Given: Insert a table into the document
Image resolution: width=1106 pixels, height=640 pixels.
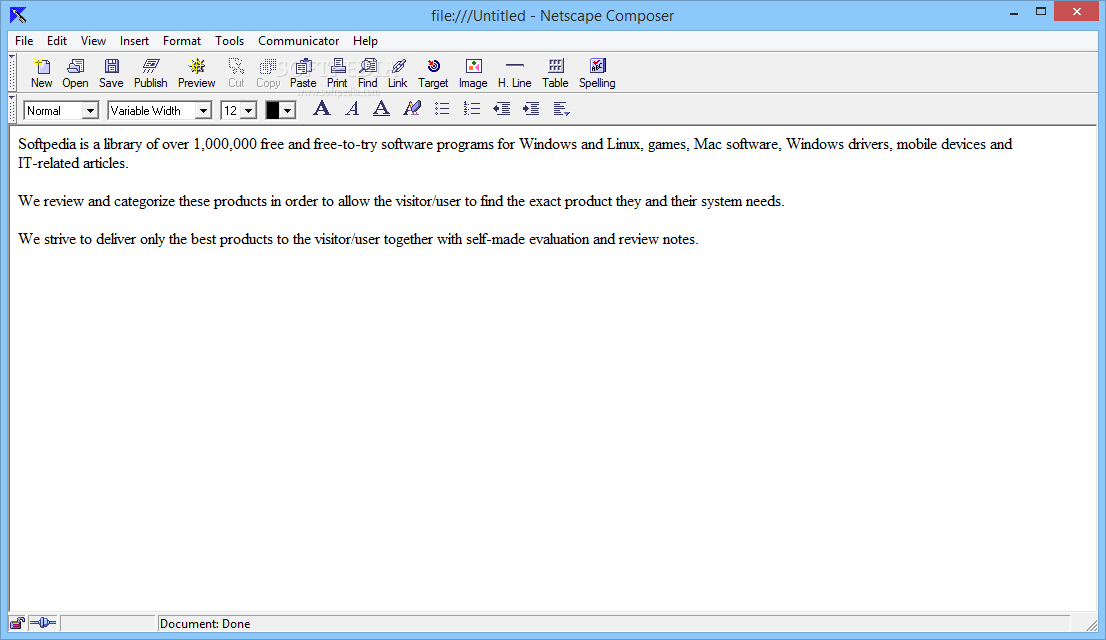Looking at the screenshot, I should (555, 71).
